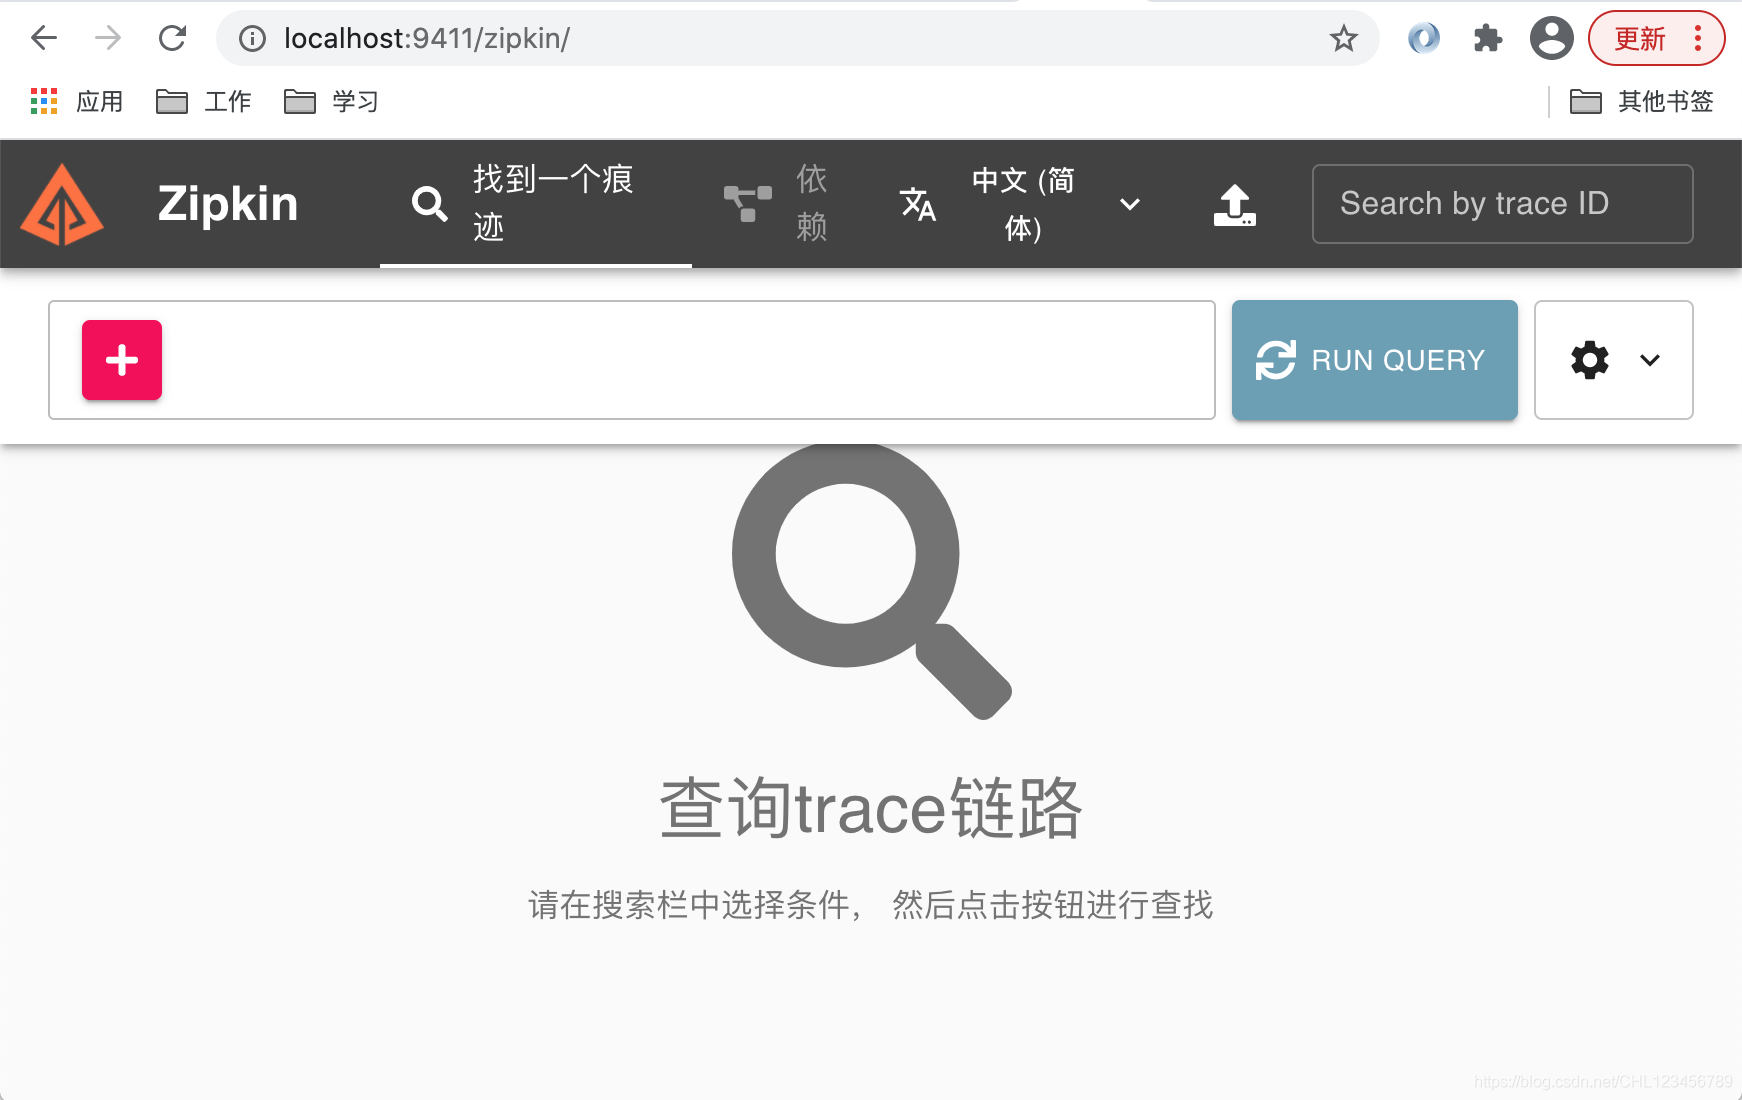Click the 更新 update button

coord(1656,38)
